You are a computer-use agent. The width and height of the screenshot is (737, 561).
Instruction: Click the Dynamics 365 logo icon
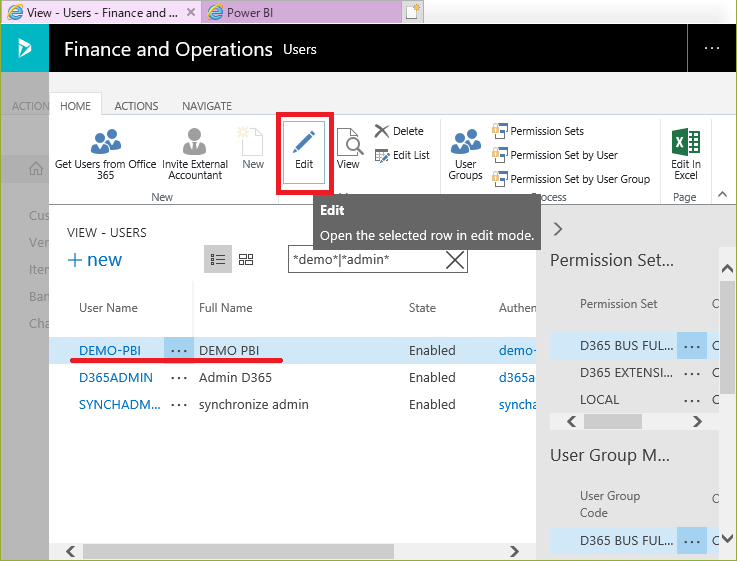click(24, 48)
